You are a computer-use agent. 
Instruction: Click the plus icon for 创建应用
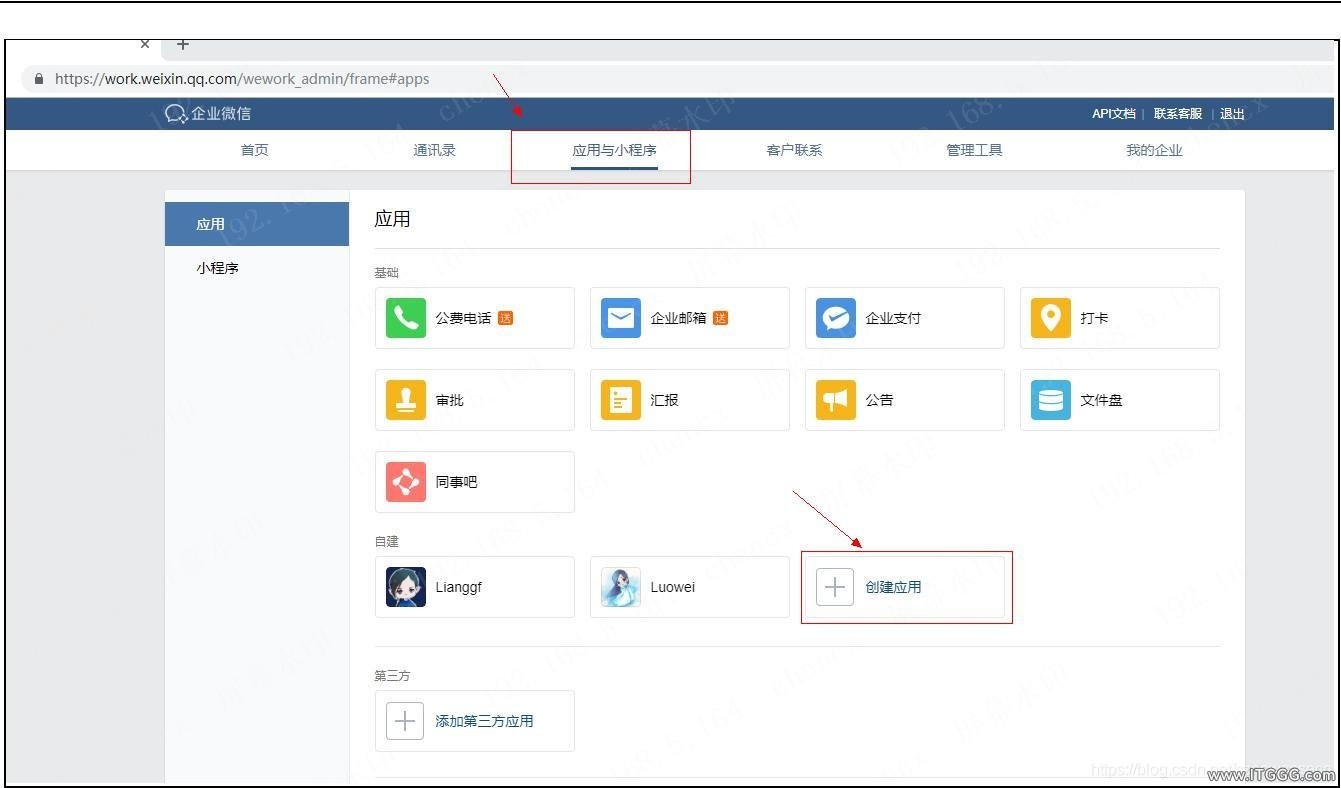coord(835,587)
